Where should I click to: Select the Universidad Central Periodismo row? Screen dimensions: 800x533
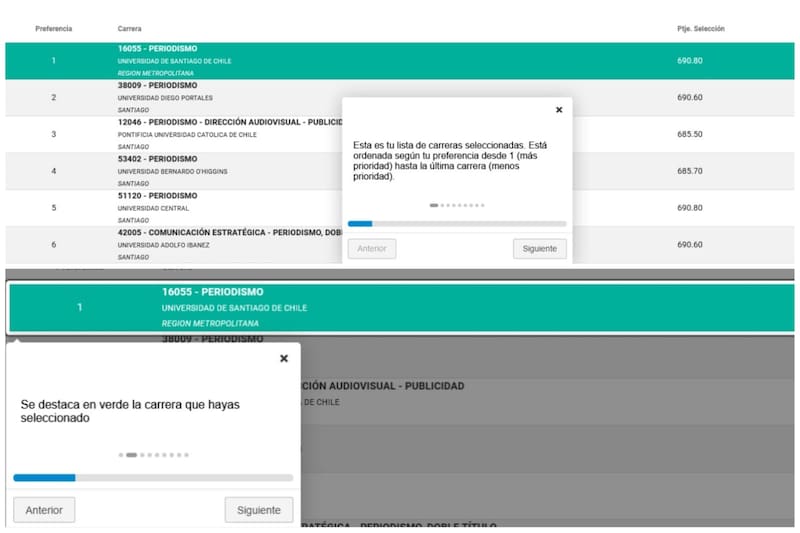click(200, 208)
